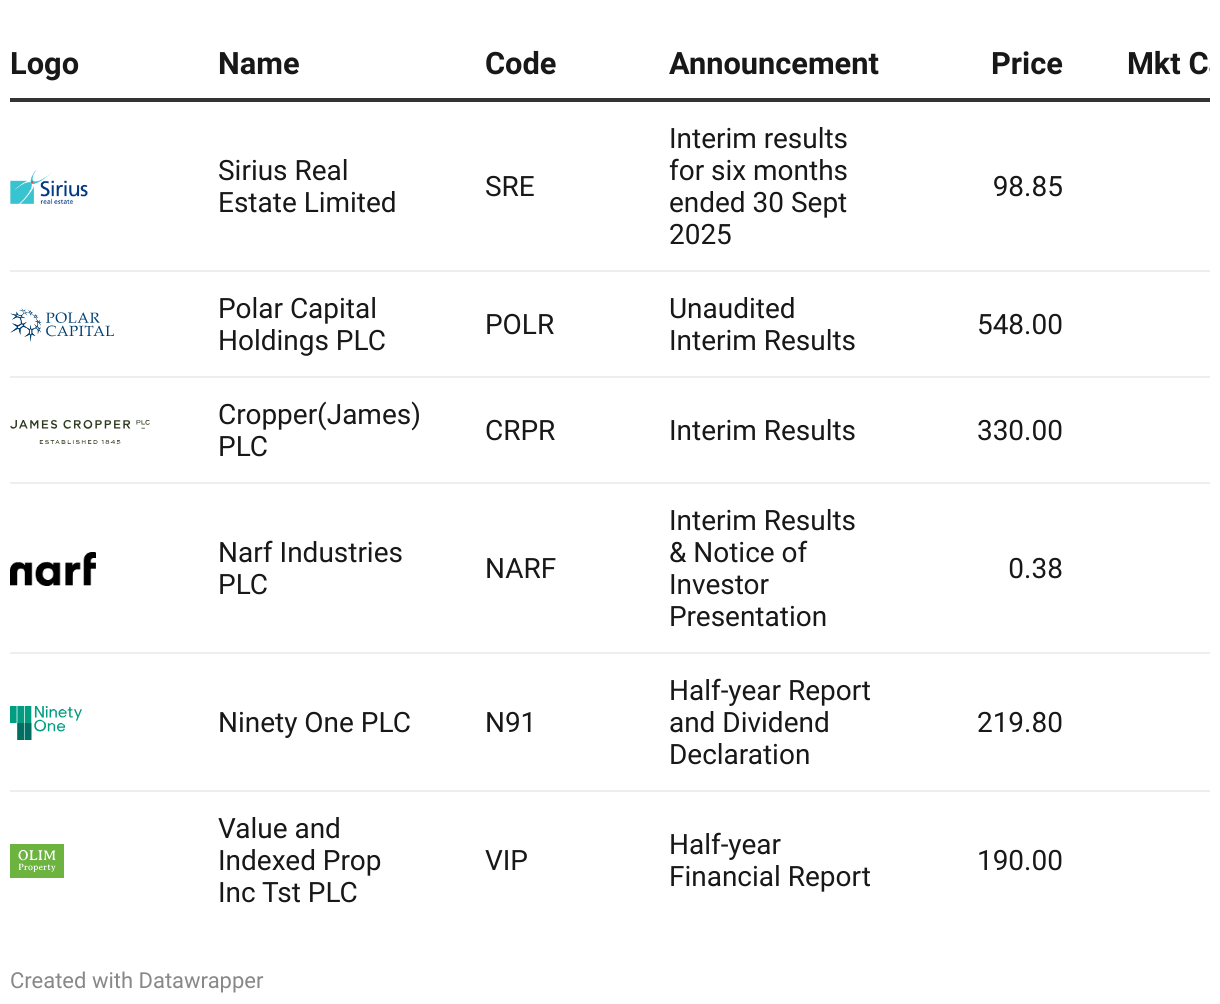Click the Sirius Real Estate logo
The width and height of the screenshot is (1220, 1004).
coord(49,188)
